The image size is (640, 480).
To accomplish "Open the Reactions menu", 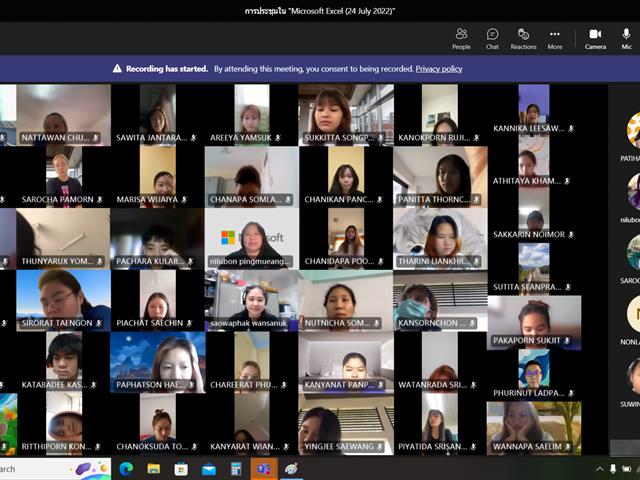I will click(523, 39).
